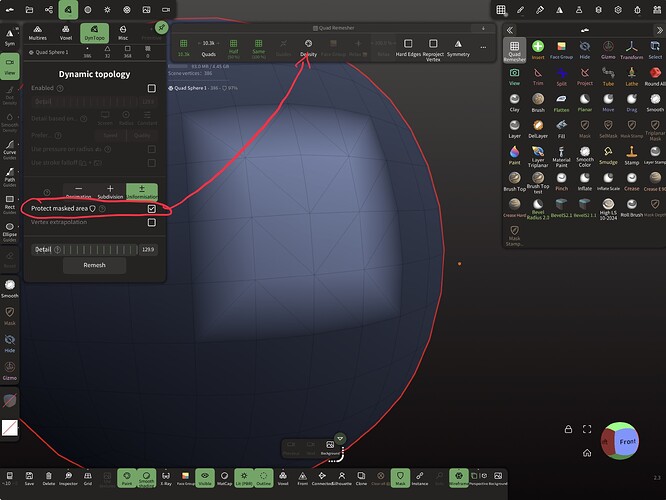Screen dimensions: 666x500
Task: Choose the Material Paint tool
Action: [x=561, y=157]
